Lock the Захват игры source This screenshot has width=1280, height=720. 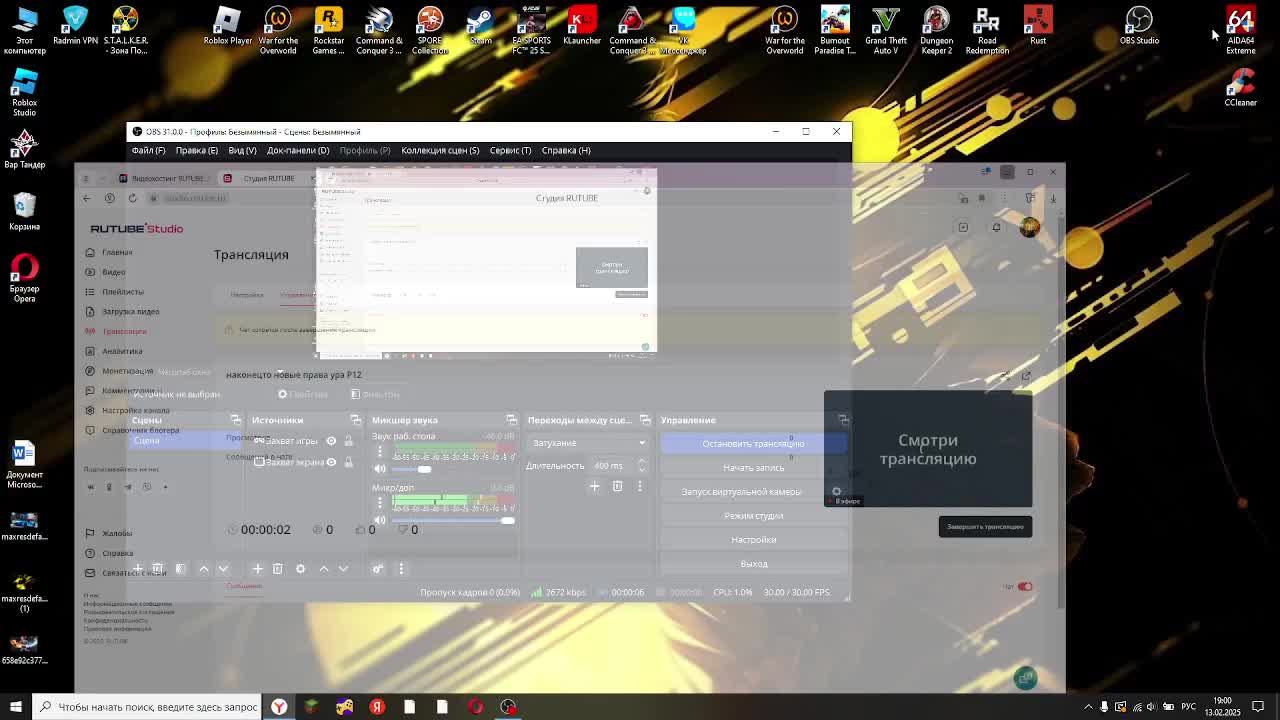pyautogui.click(x=348, y=441)
